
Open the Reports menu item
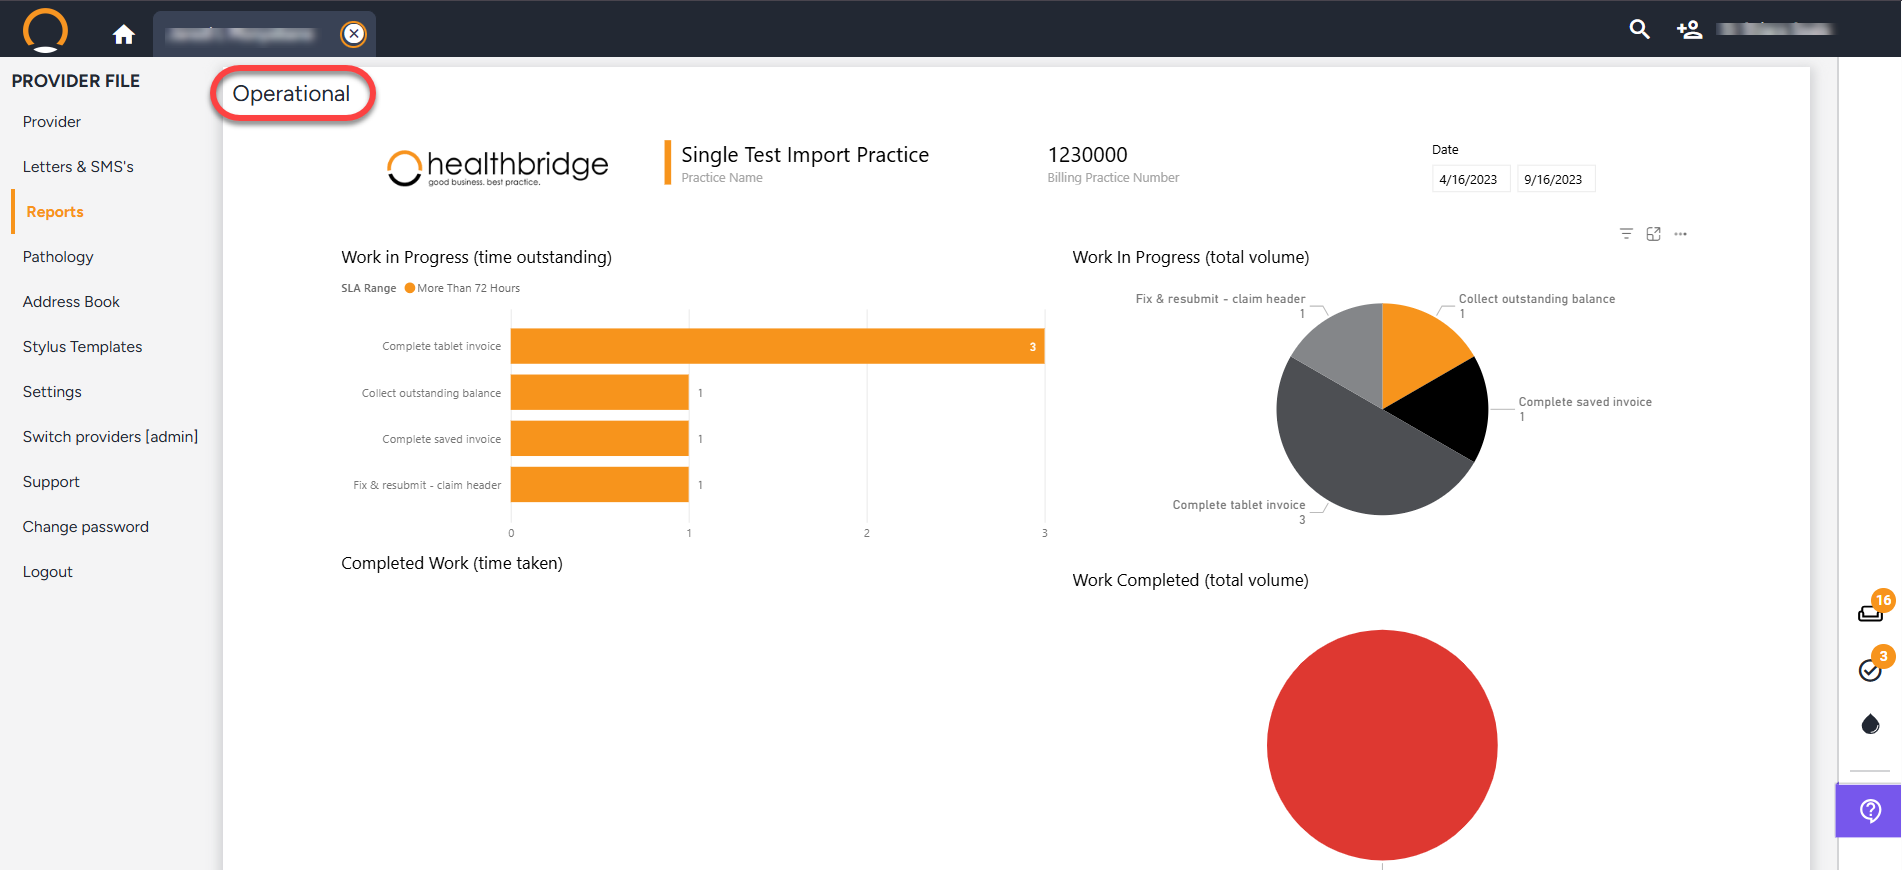(55, 212)
